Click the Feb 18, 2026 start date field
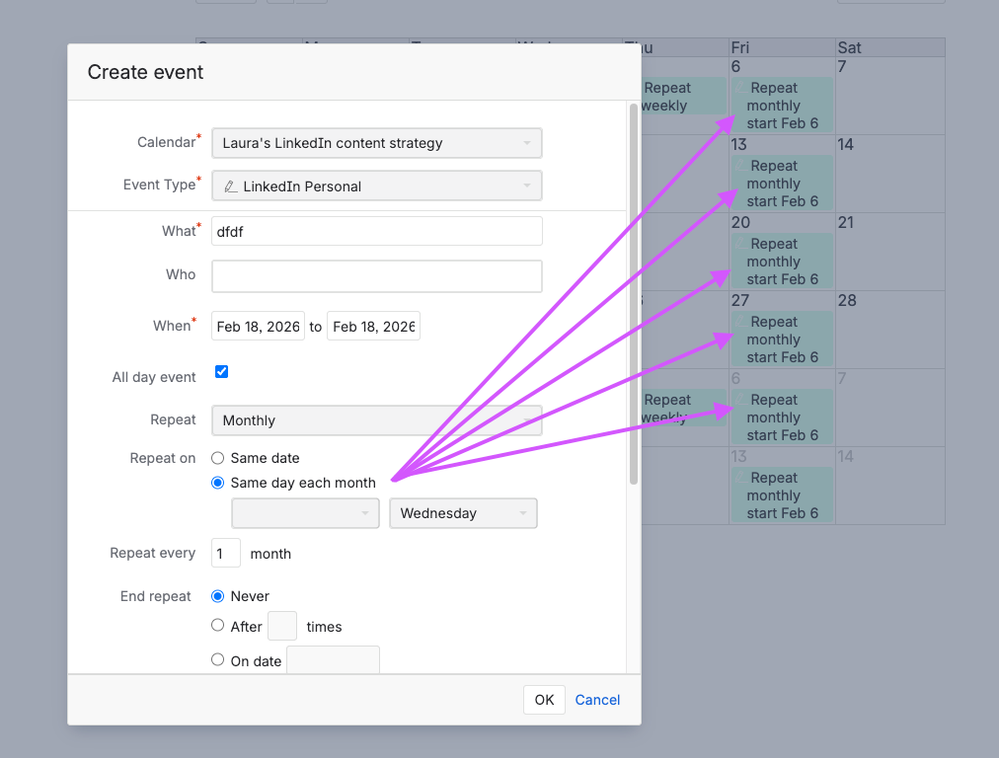999x758 pixels. tap(257, 325)
